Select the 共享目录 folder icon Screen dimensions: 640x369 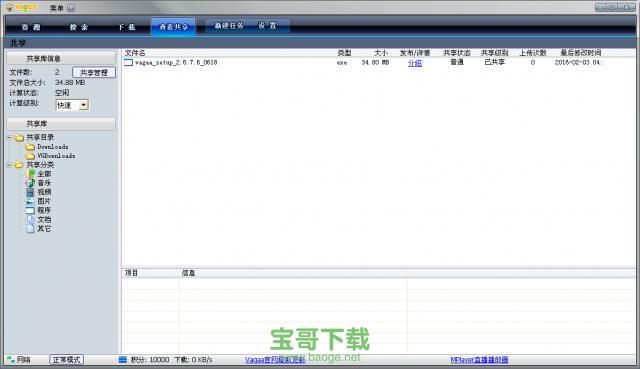[19, 138]
